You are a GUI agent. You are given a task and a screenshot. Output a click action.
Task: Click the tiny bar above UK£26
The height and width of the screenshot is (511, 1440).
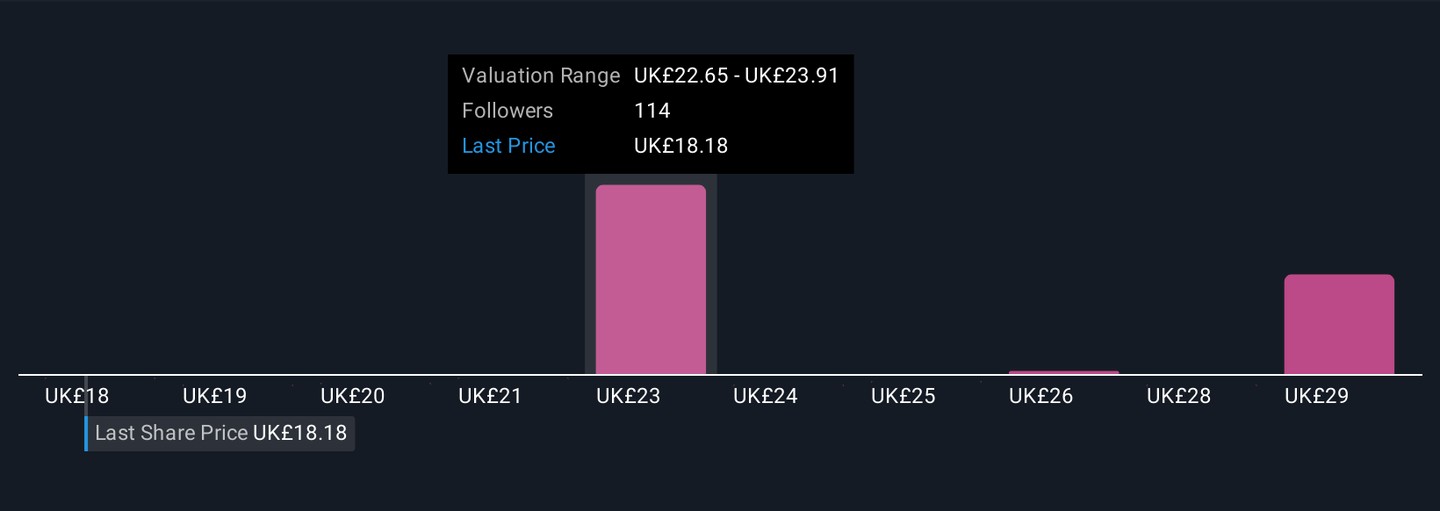click(x=1063, y=372)
